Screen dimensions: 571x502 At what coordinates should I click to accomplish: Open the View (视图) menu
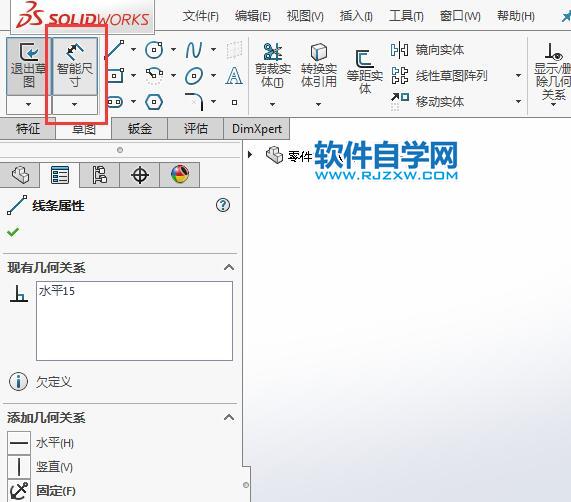click(x=305, y=16)
